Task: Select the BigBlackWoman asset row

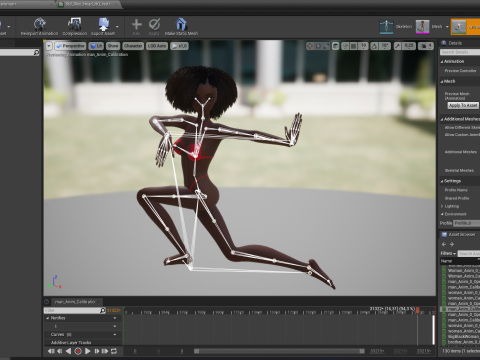Action: [461, 336]
